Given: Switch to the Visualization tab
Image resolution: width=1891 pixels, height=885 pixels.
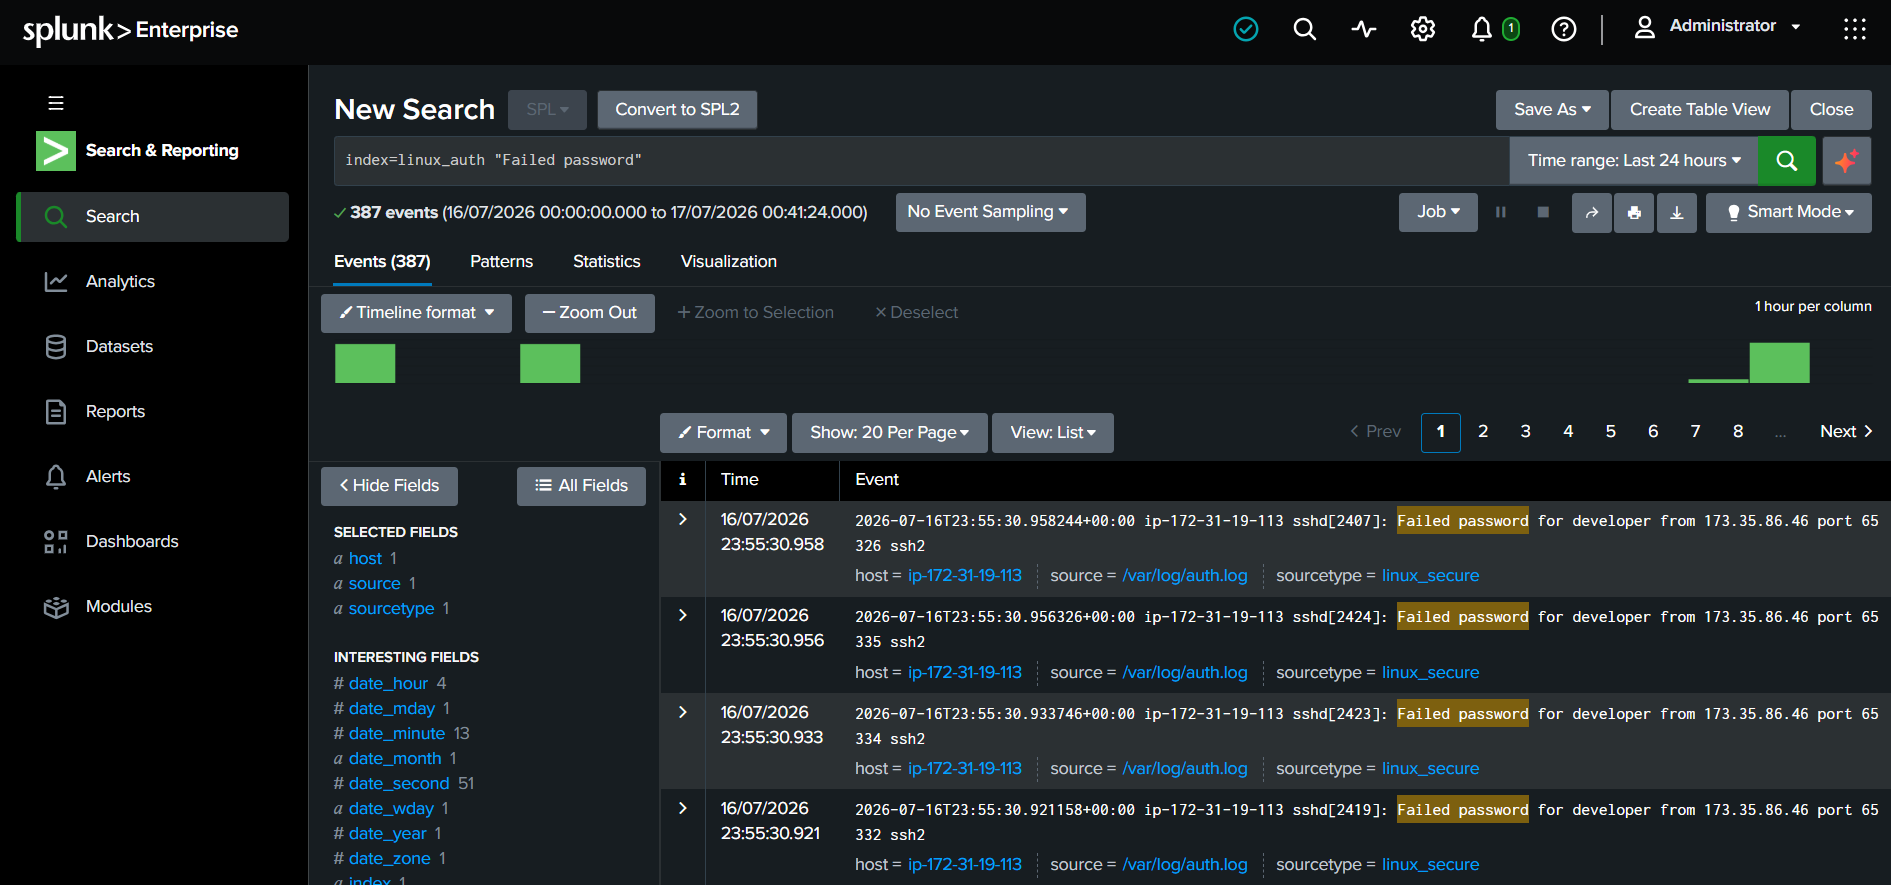Looking at the screenshot, I should (728, 262).
